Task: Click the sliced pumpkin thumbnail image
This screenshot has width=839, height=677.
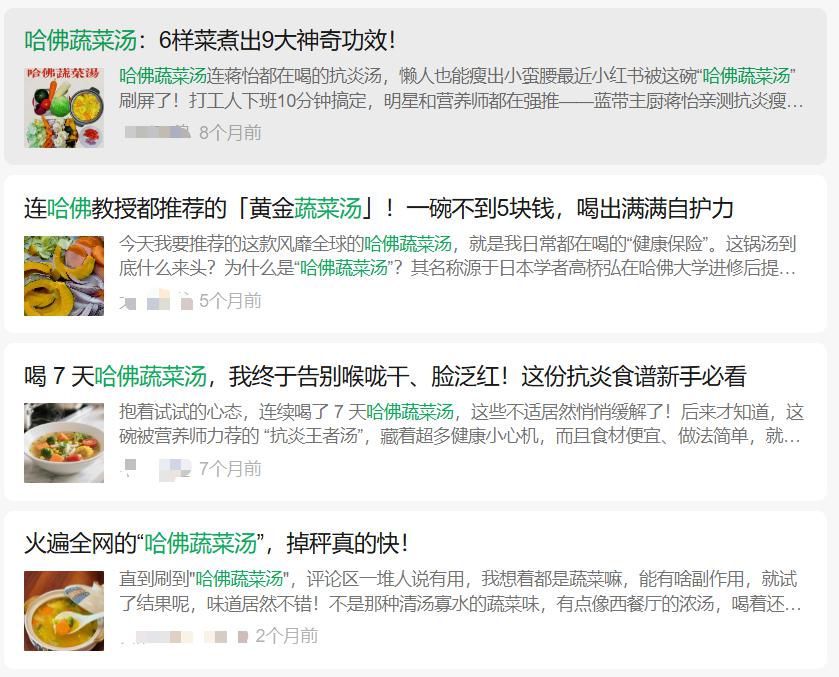Action: coord(64,276)
